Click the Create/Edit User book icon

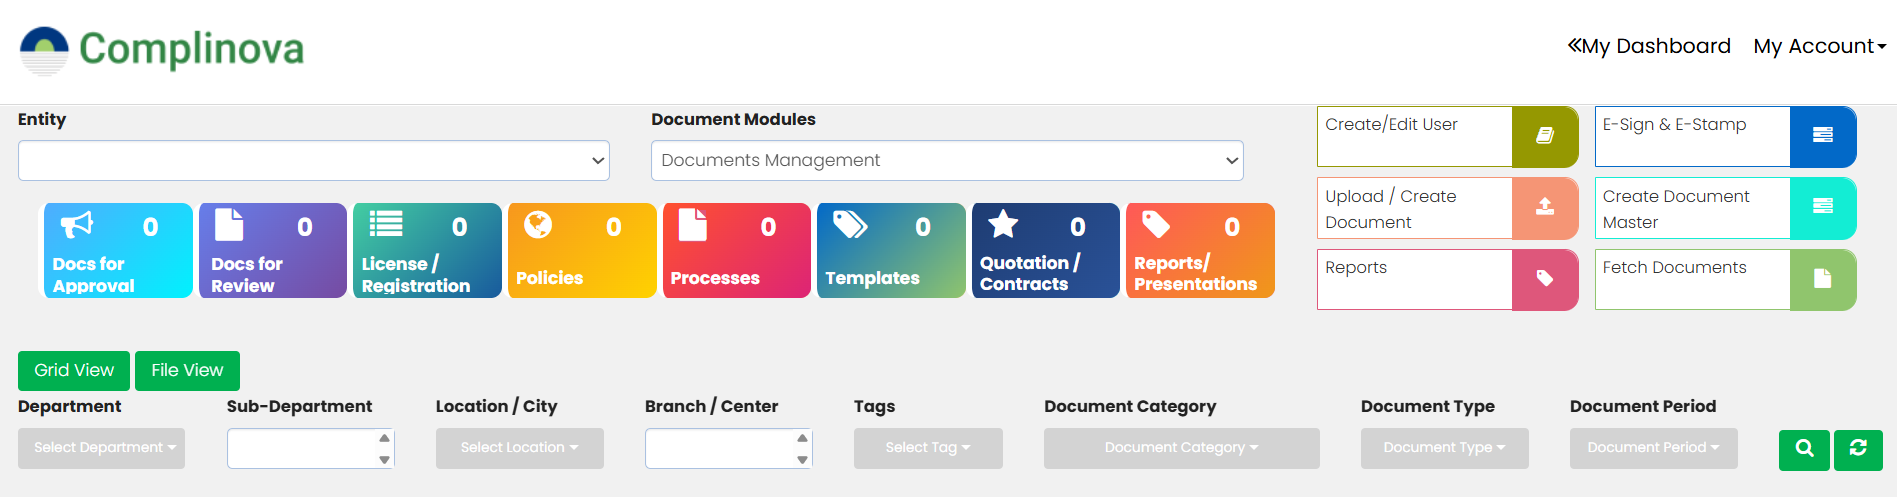(x=1545, y=136)
